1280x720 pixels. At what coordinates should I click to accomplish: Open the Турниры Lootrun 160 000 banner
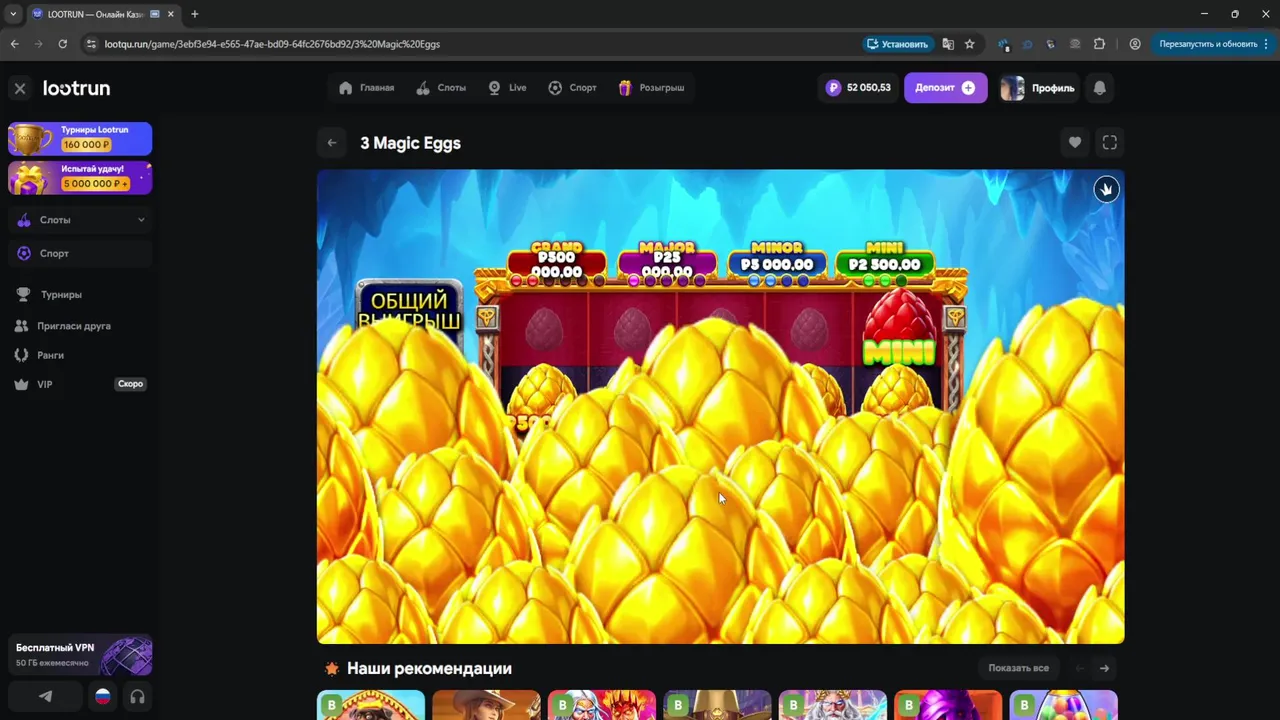click(80, 138)
